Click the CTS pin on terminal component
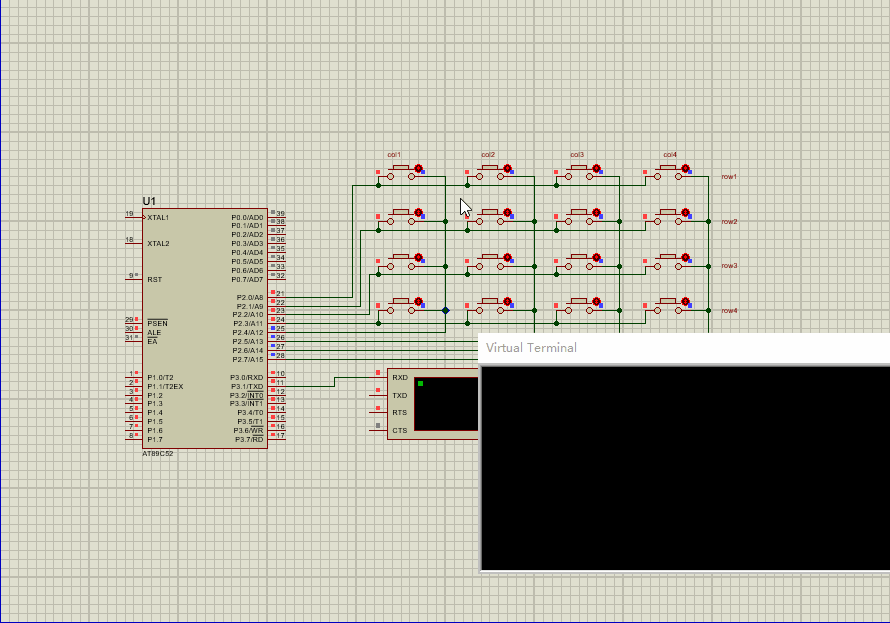The width and height of the screenshot is (890, 623). click(x=400, y=431)
